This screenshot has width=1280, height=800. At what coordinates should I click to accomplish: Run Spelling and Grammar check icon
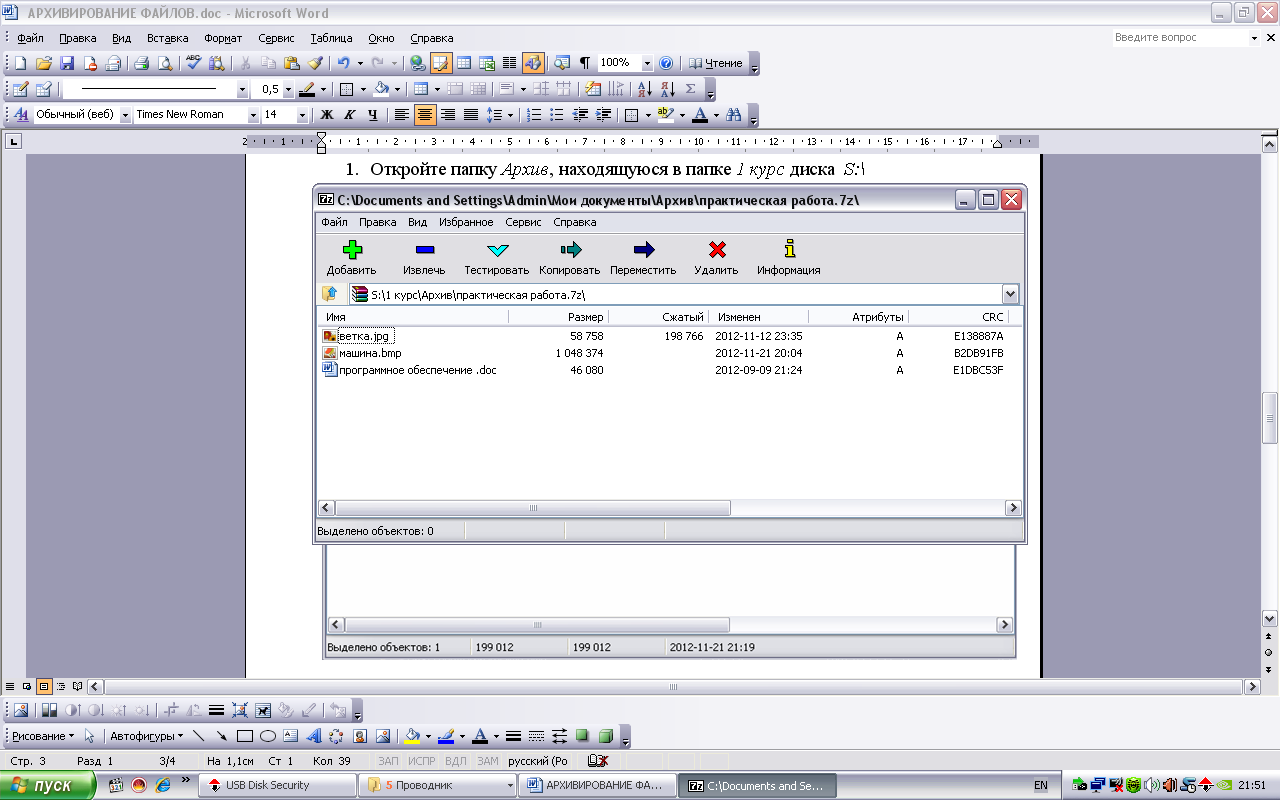(194, 63)
